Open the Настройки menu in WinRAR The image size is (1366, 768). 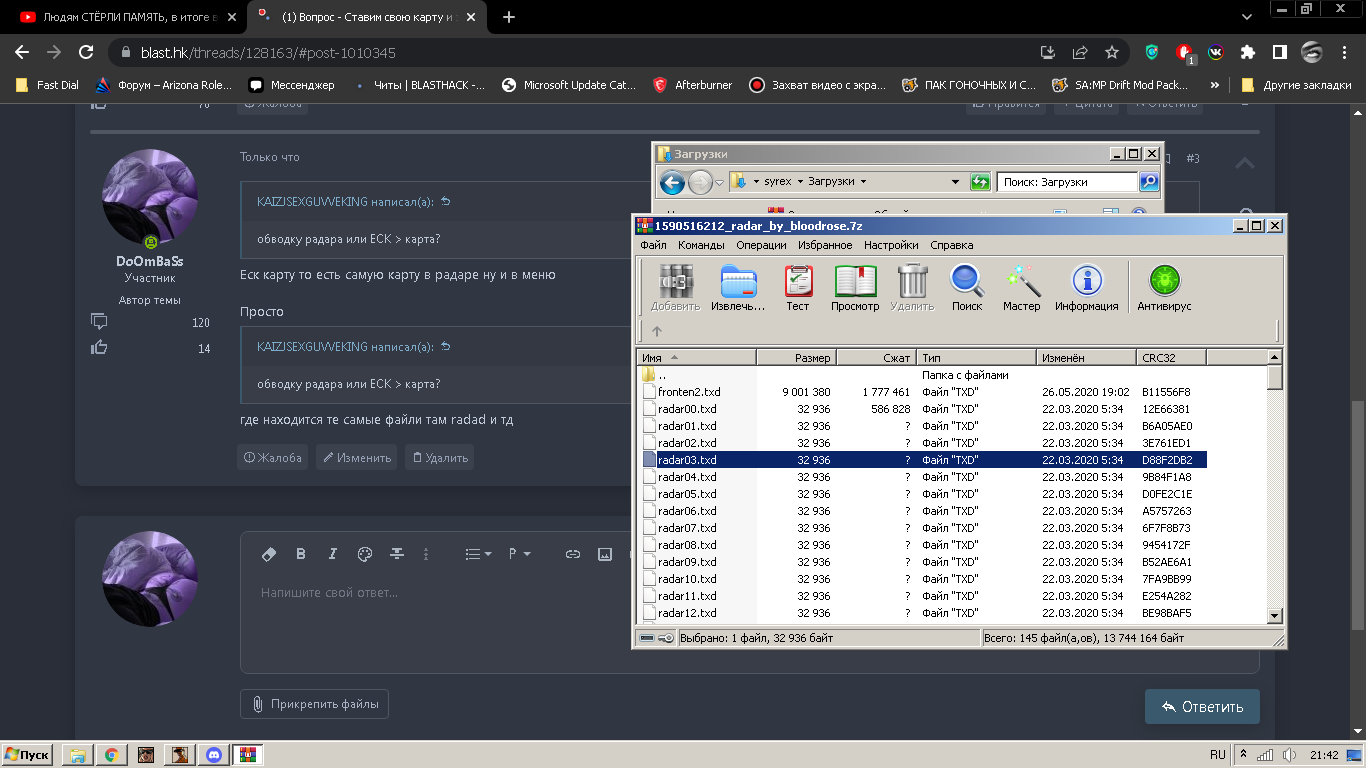point(891,245)
